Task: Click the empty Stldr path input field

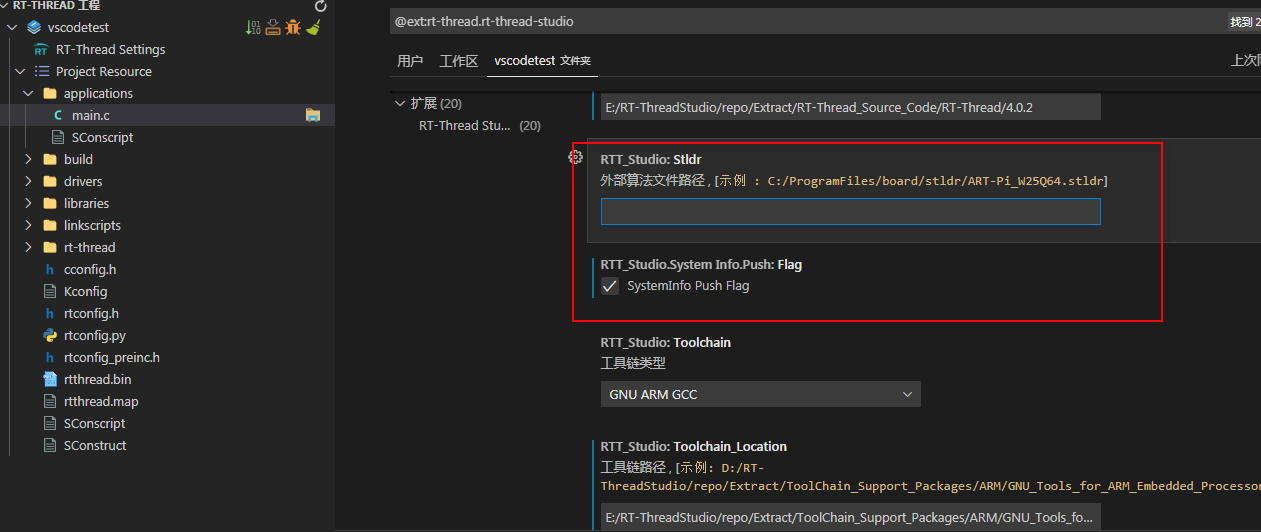Action: click(x=851, y=212)
